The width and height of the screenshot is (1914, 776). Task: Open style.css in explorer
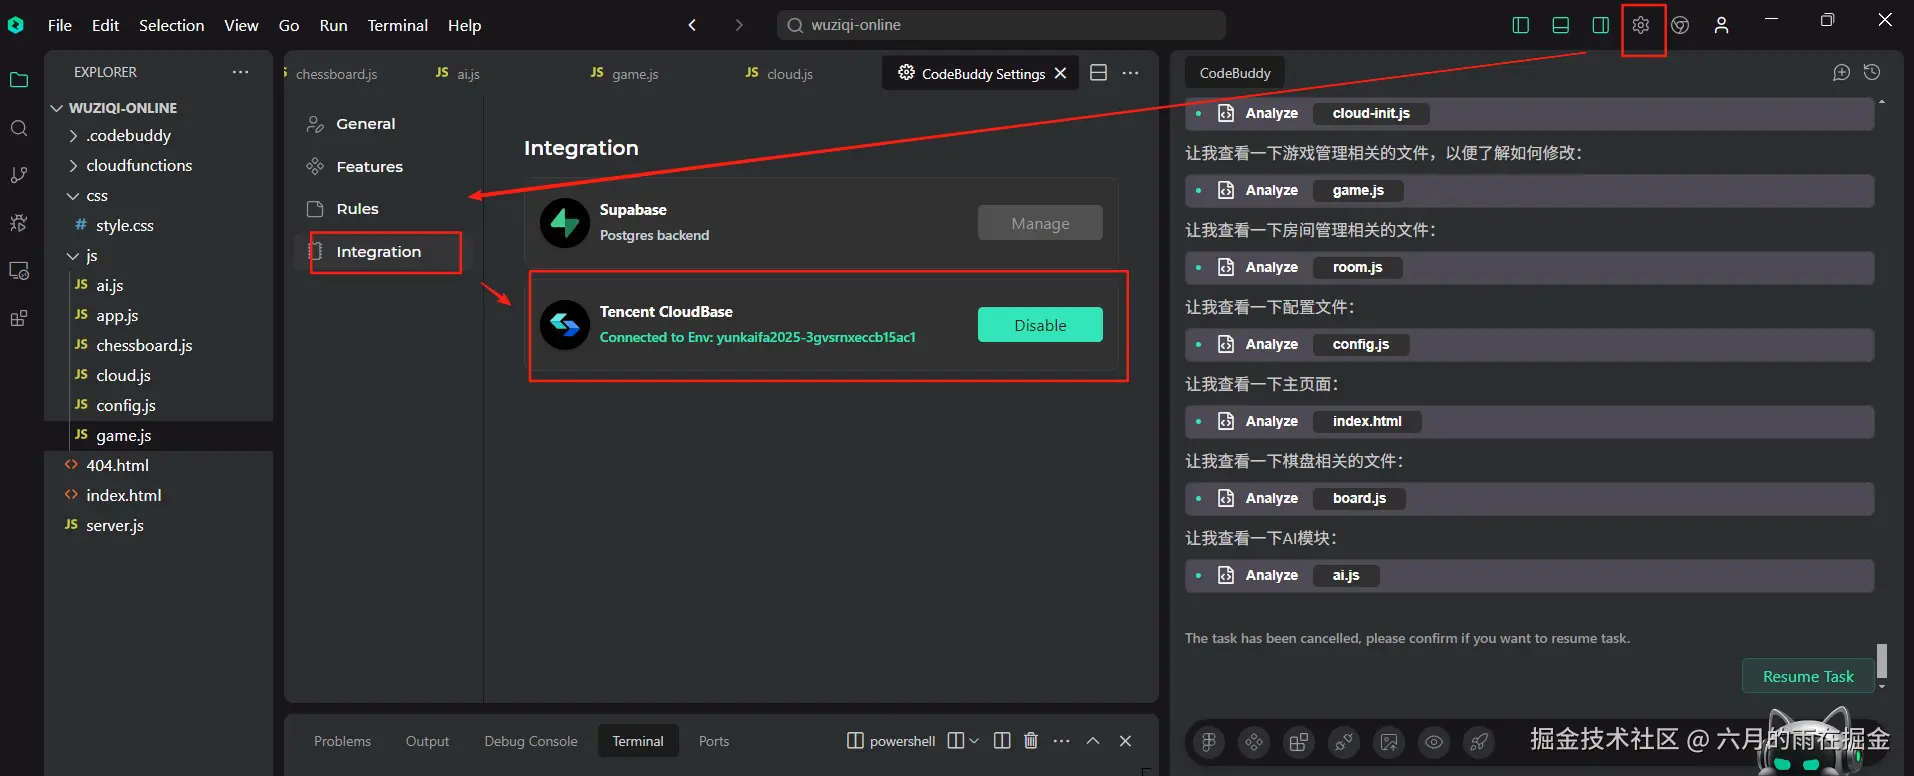(x=159, y=225)
